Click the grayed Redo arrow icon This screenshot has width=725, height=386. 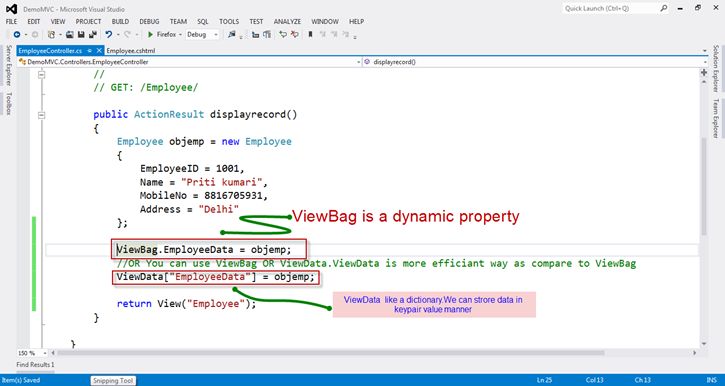click(127, 35)
